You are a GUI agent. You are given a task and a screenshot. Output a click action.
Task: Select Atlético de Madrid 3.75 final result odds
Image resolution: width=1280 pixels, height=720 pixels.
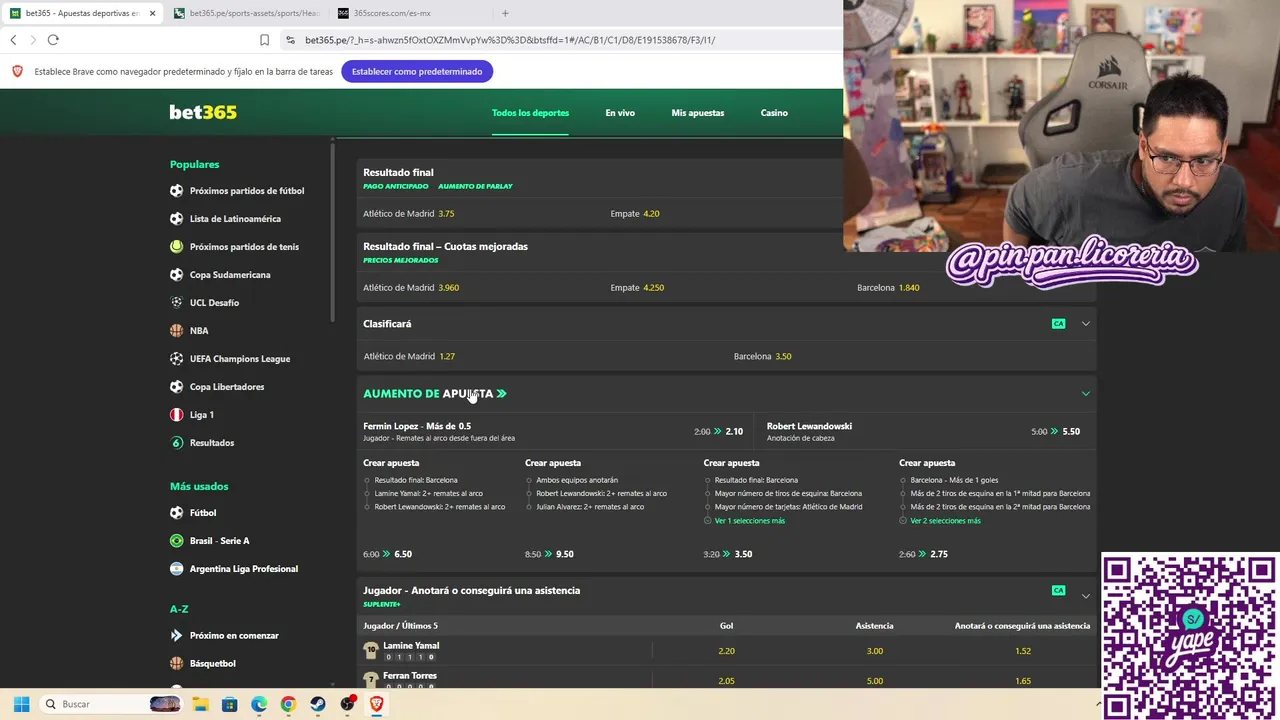point(409,214)
